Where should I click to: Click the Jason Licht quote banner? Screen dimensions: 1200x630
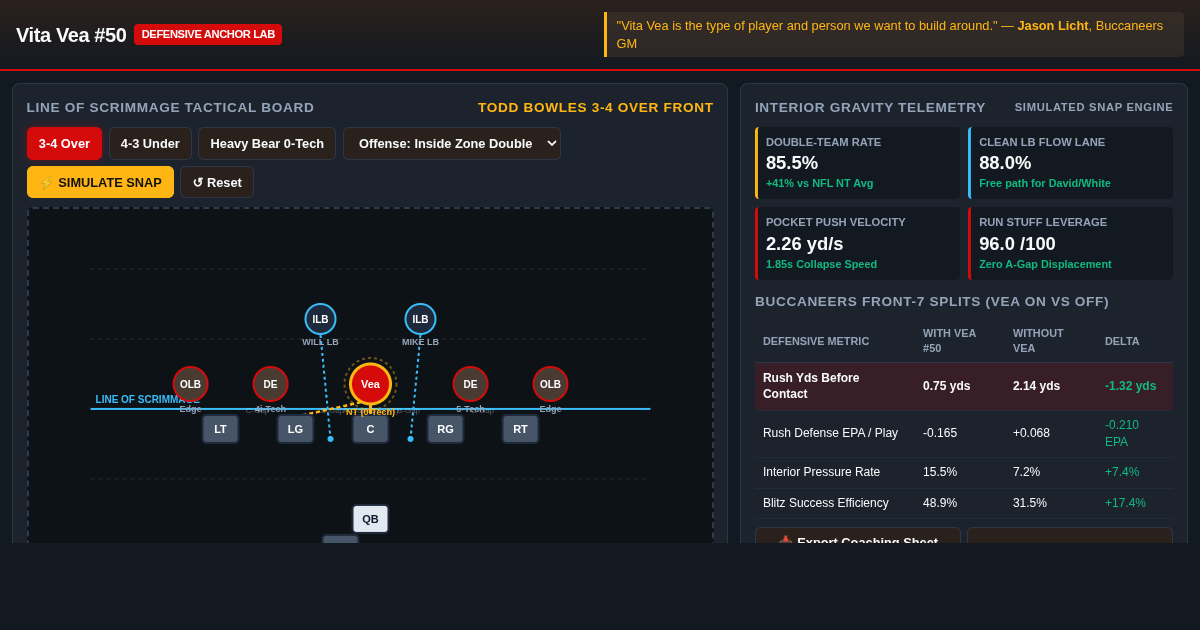[894, 34]
